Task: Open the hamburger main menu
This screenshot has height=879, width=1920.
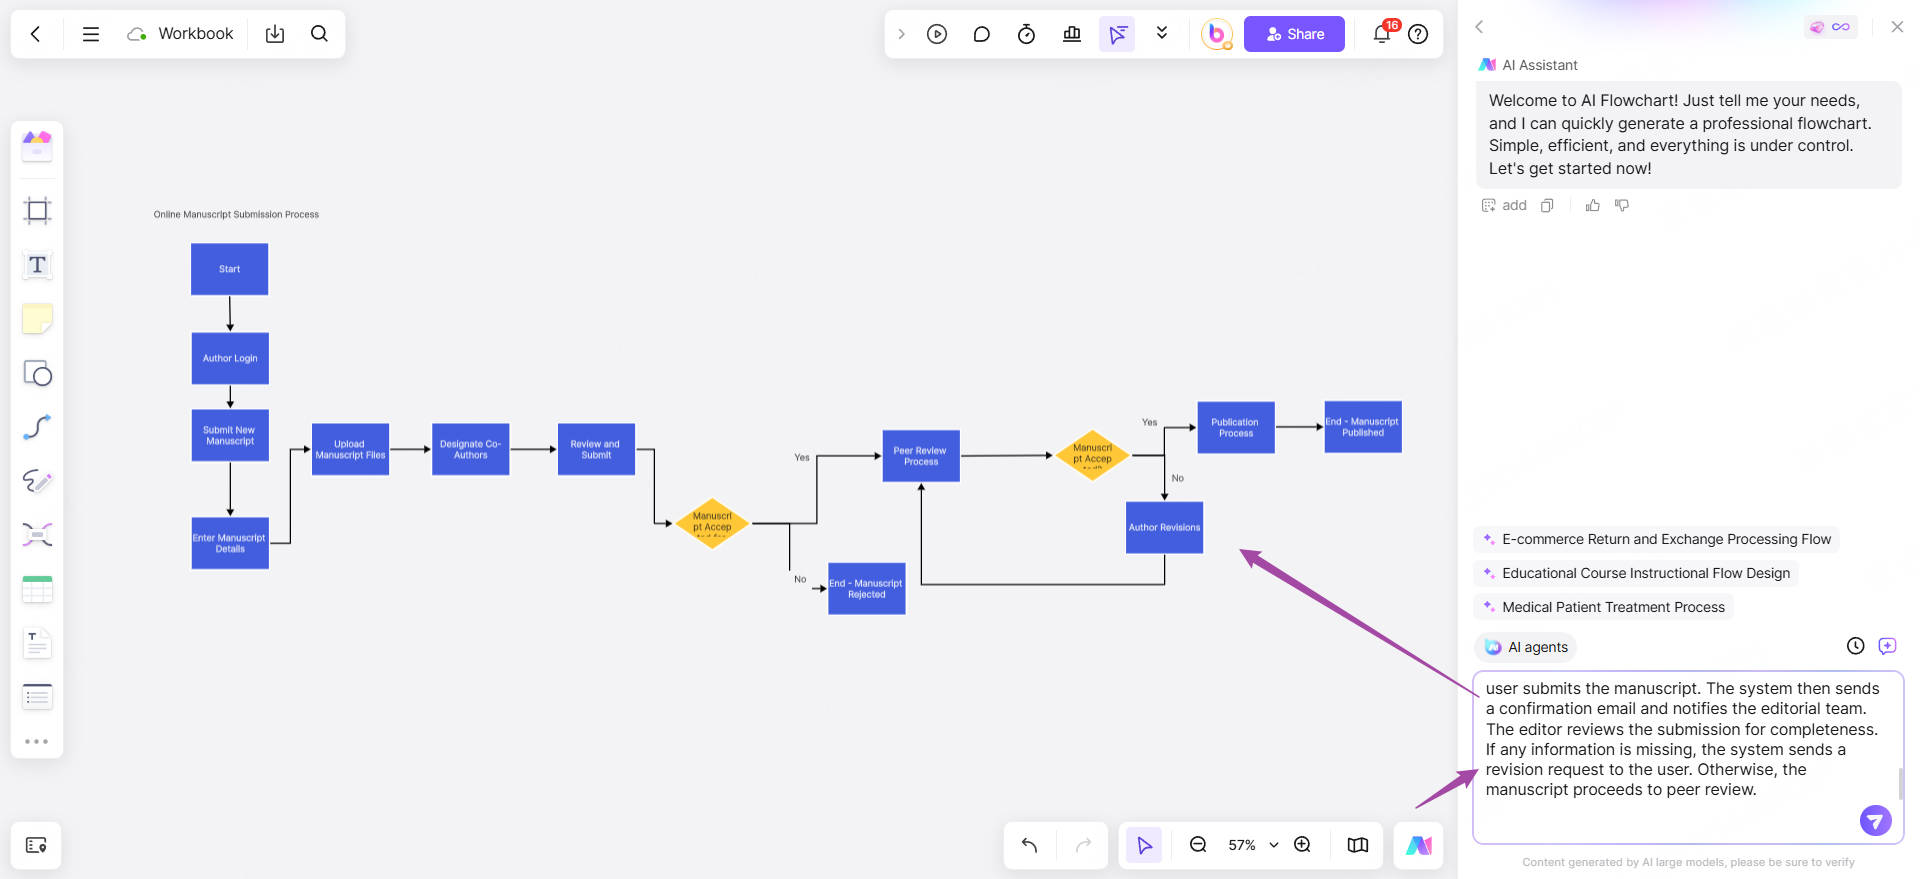Action: tap(91, 34)
